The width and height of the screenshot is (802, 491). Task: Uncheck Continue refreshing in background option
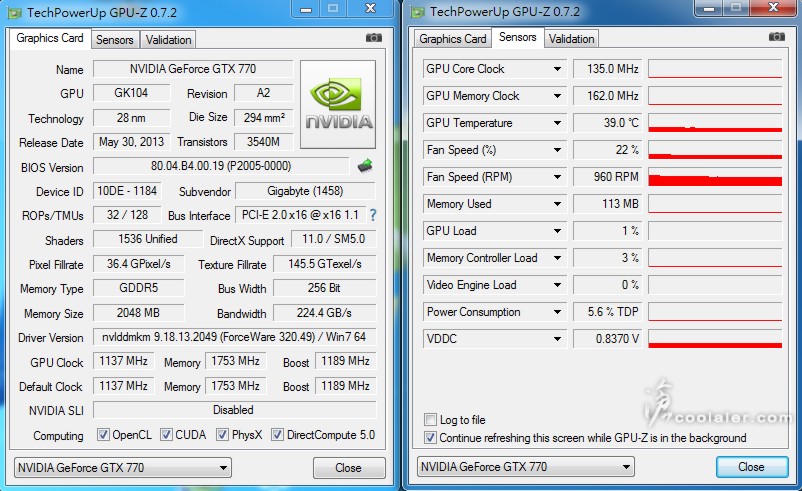430,438
